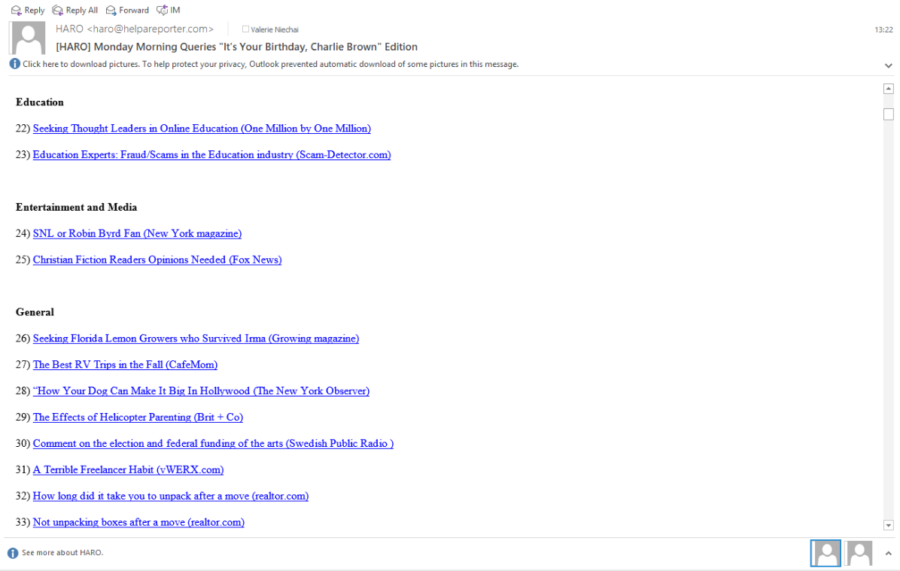The width and height of the screenshot is (900, 571).
Task: Select the highlighted contact photo in people pane
Action: (x=825, y=553)
